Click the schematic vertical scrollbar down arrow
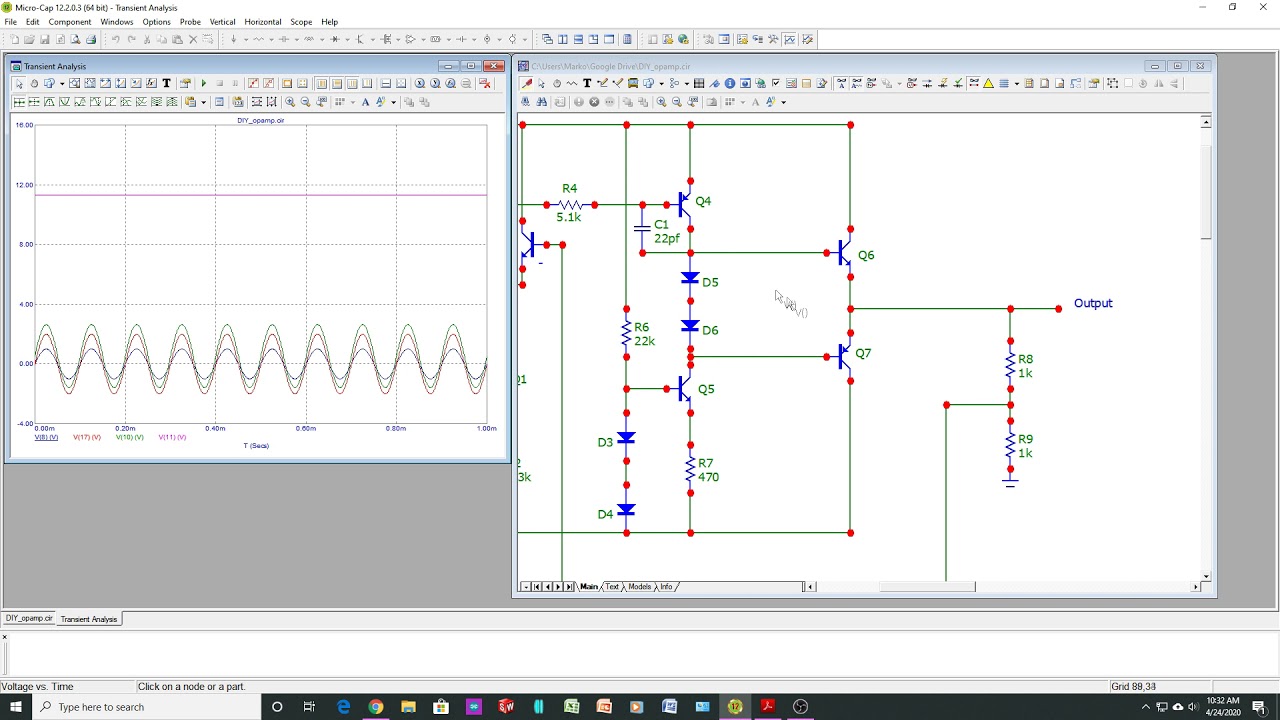Image resolution: width=1280 pixels, height=720 pixels. [1206, 576]
